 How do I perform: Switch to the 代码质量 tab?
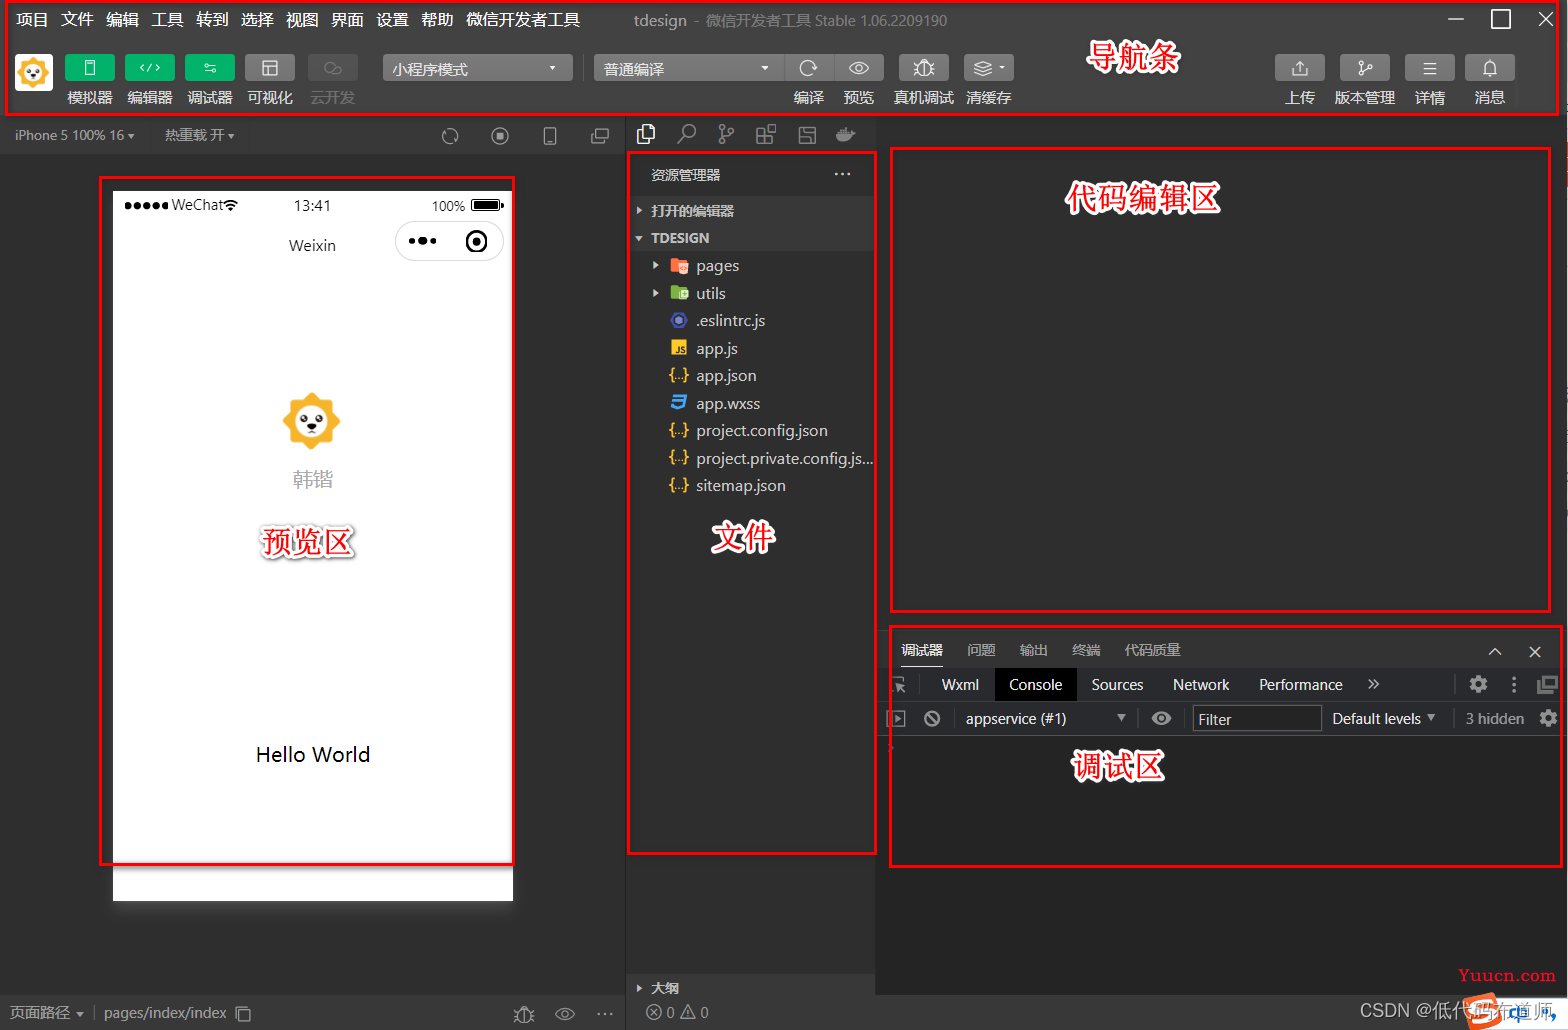[x=1152, y=650]
